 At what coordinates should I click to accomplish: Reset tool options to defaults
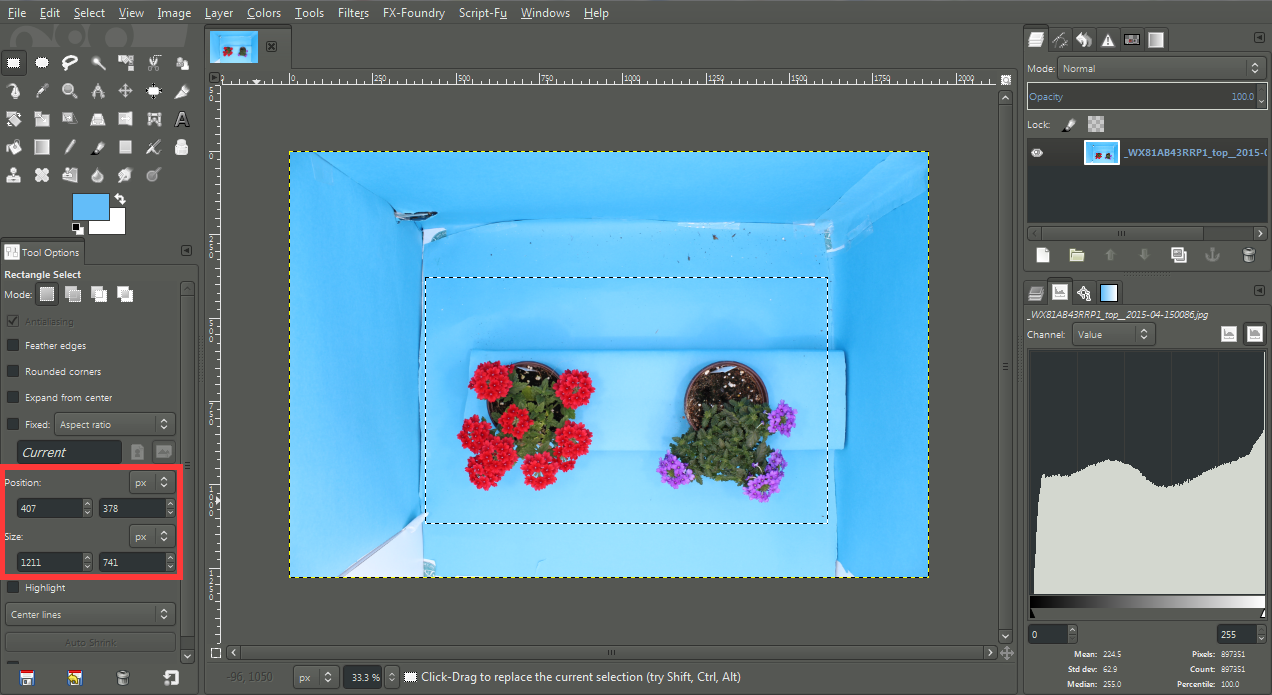point(171,677)
